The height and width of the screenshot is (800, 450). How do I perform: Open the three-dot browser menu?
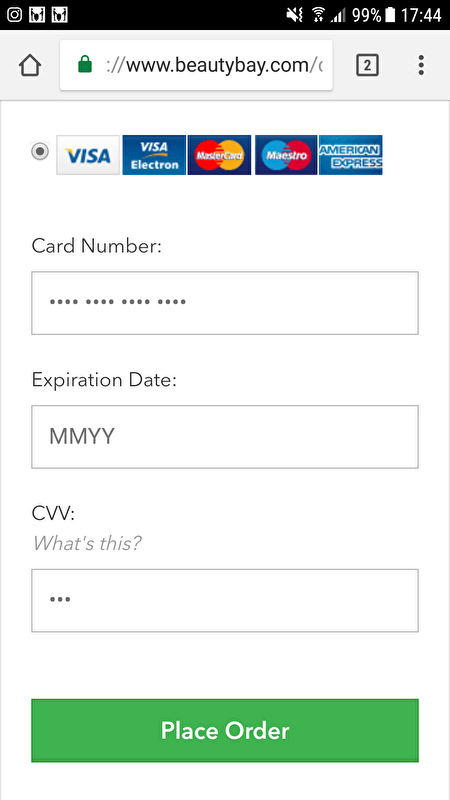[421, 65]
